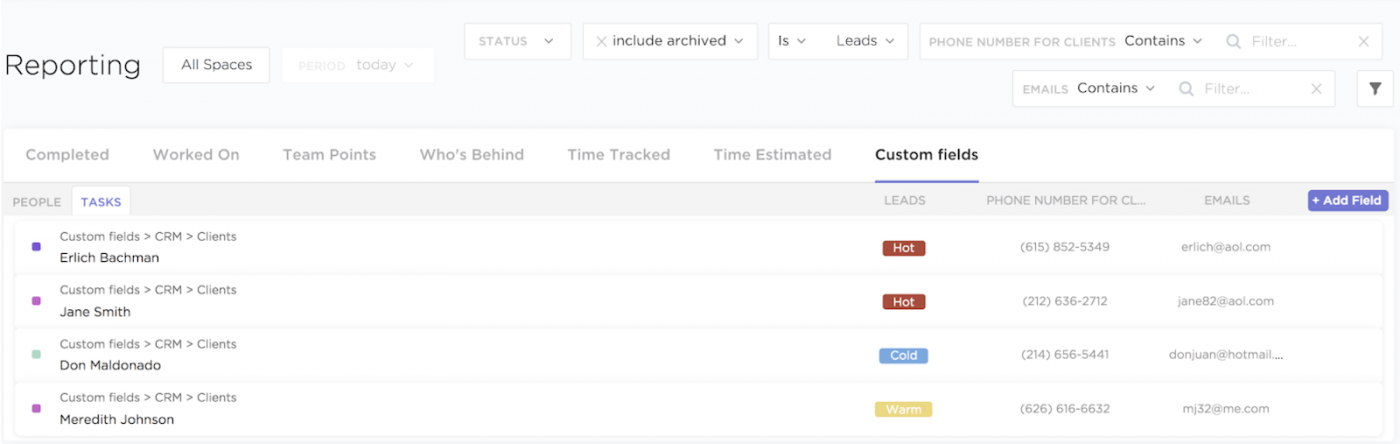The image size is (1400, 444).
Task: Click the All Spaces button
Action: (x=216, y=65)
